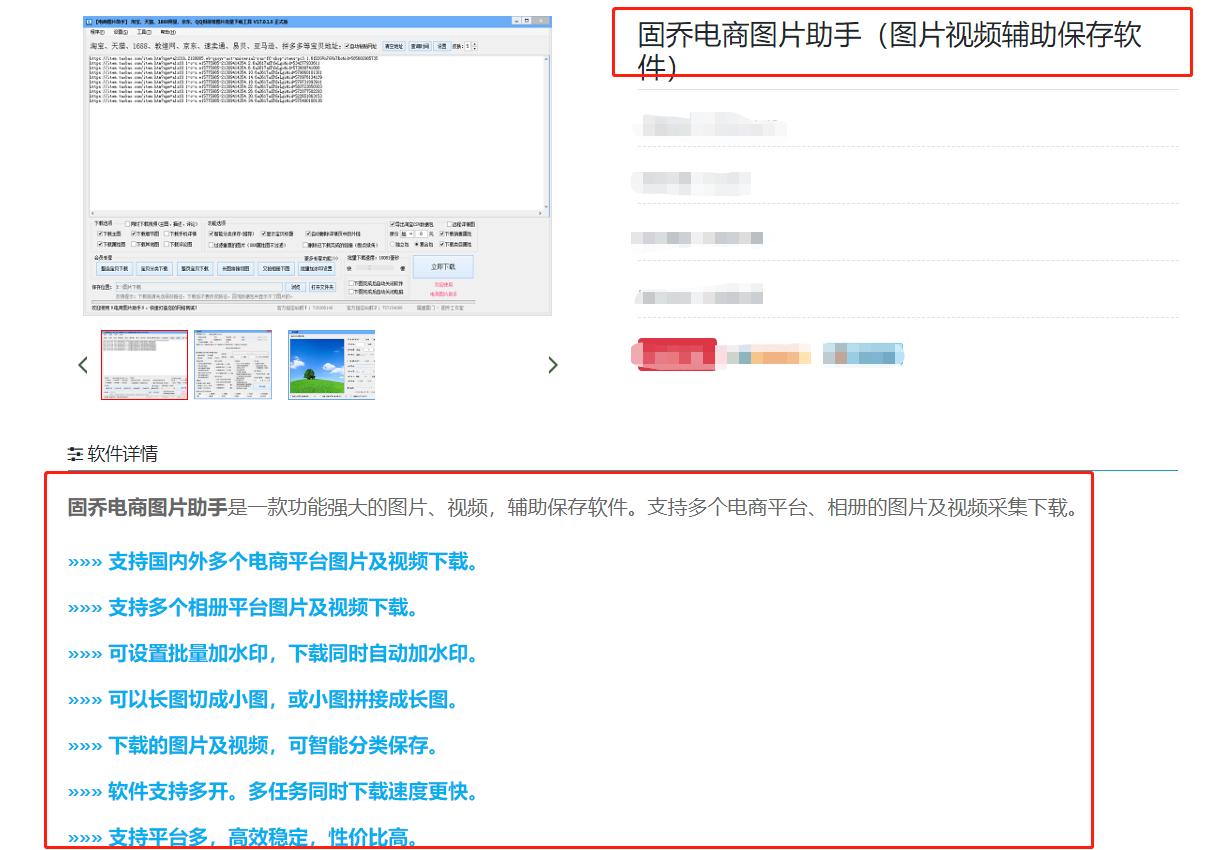
Task: Click the left carousel arrow
Action: pyautogui.click(x=83, y=364)
